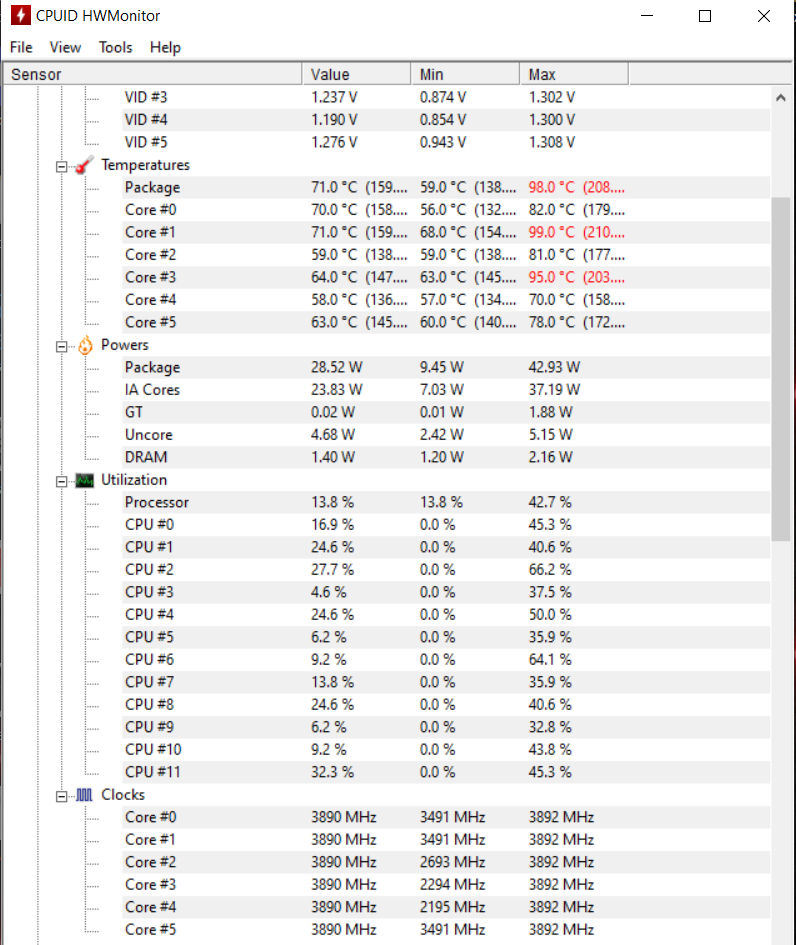Image resolution: width=796 pixels, height=945 pixels.
Task: Open the View menu
Action: [x=65, y=47]
